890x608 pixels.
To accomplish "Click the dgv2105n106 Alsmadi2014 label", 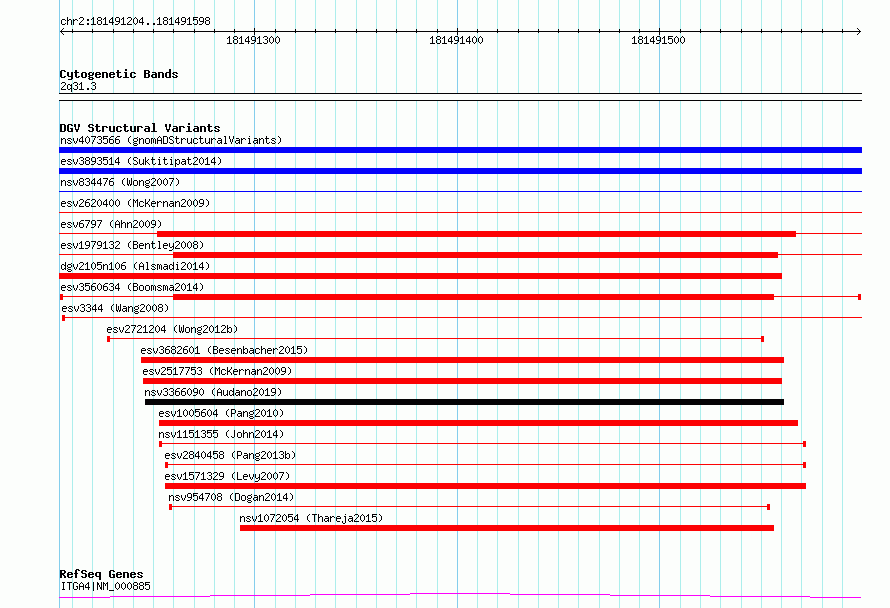I will (135, 266).
